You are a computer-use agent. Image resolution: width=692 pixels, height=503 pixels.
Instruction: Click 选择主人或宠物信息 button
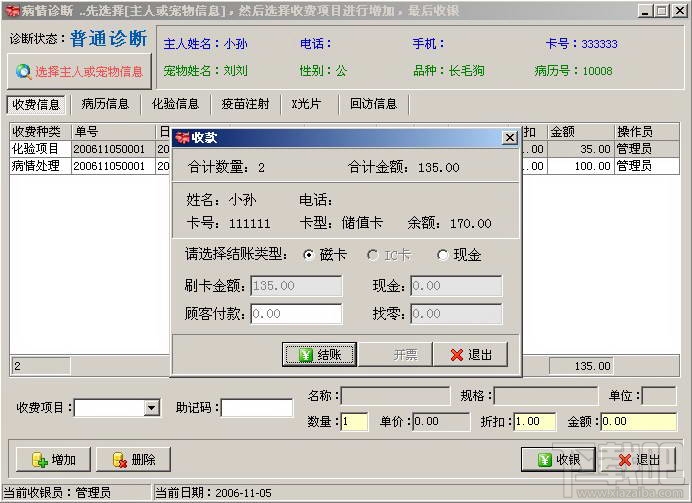pos(79,71)
